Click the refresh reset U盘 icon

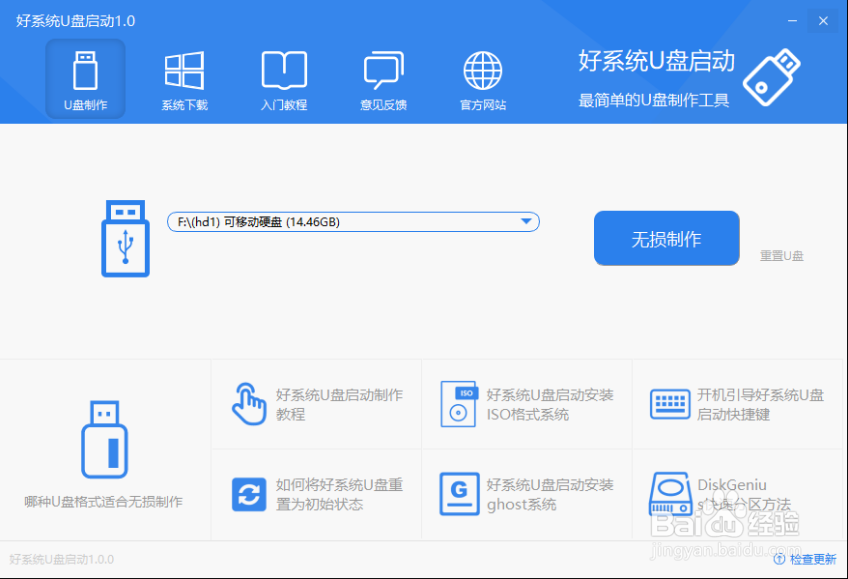[249, 494]
